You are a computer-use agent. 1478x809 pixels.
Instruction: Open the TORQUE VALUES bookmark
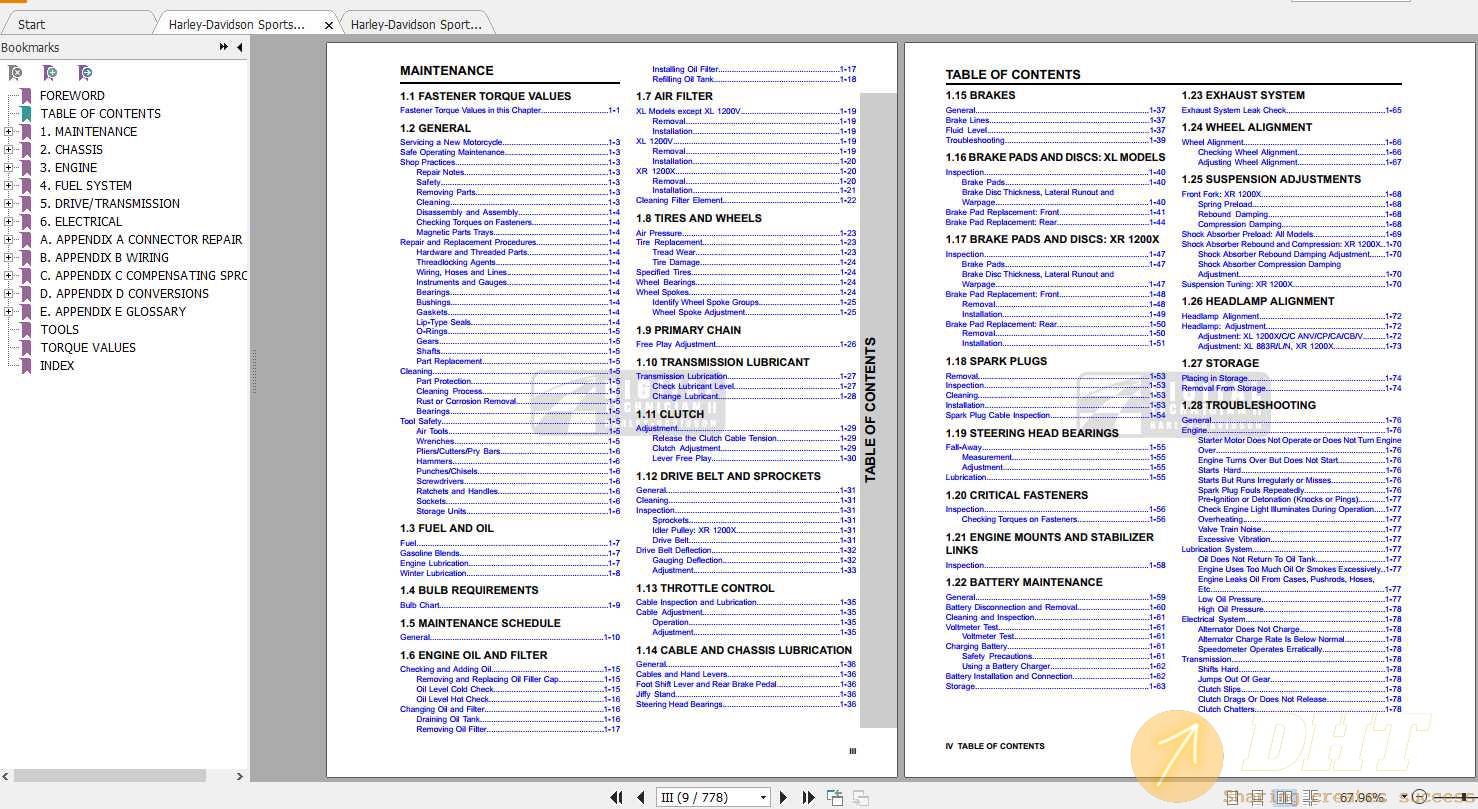pyautogui.click(x=88, y=348)
